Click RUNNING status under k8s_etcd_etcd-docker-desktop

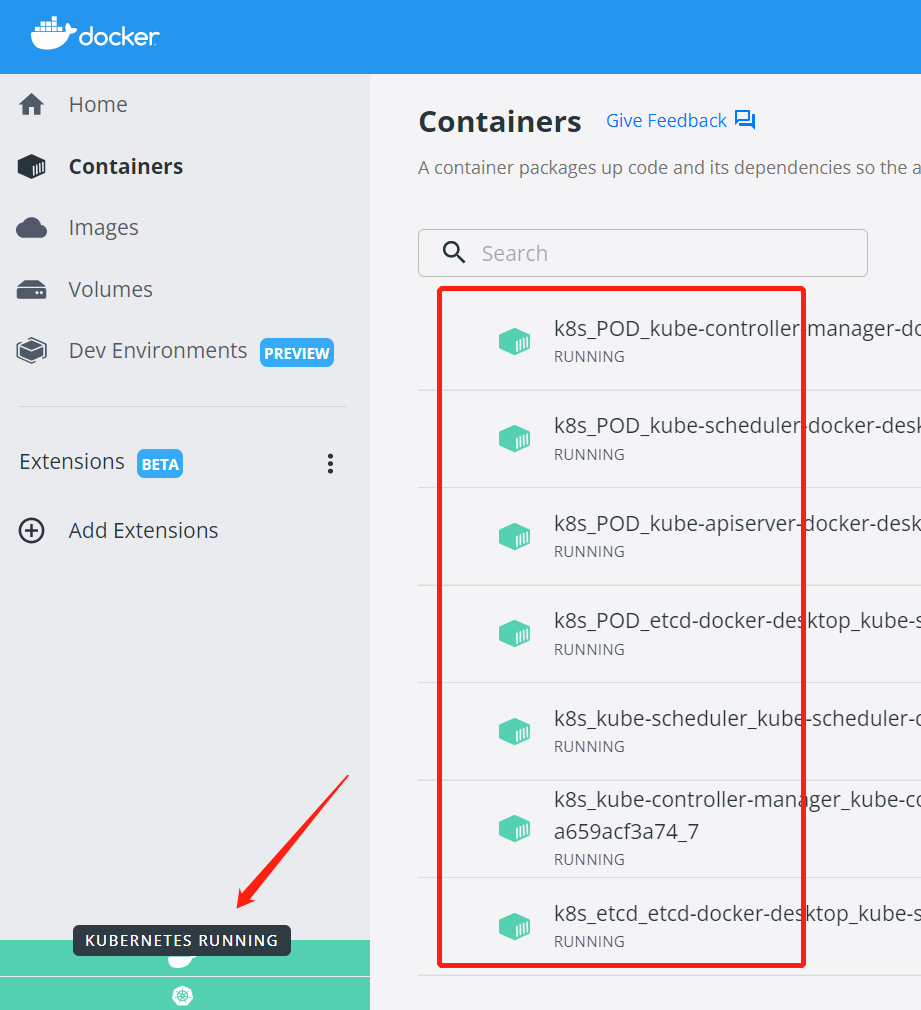(x=589, y=942)
